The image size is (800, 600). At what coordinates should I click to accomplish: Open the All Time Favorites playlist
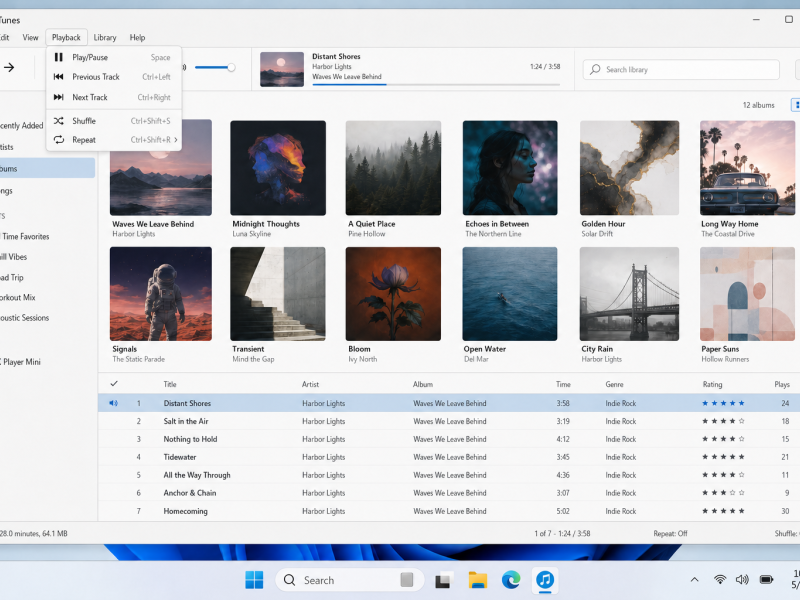coord(24,236)
